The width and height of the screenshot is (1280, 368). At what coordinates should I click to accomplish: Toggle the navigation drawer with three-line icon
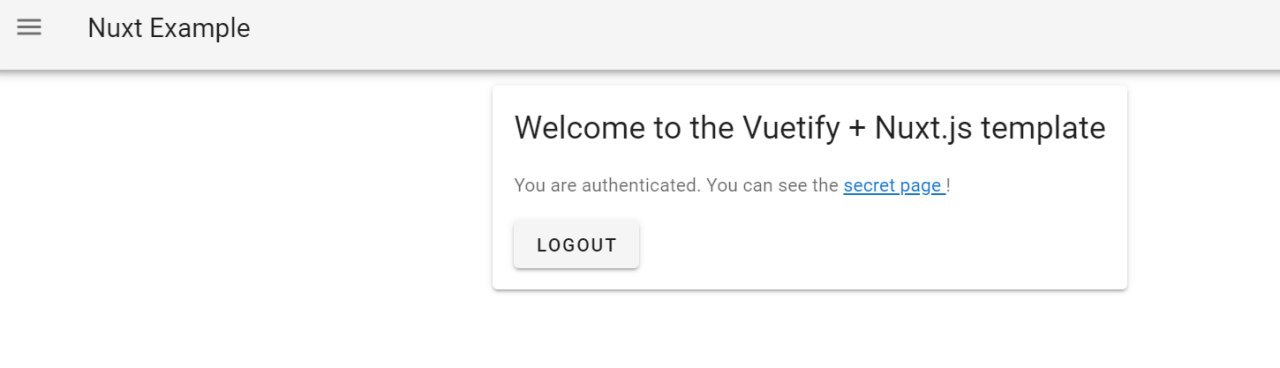pos(29,28)
